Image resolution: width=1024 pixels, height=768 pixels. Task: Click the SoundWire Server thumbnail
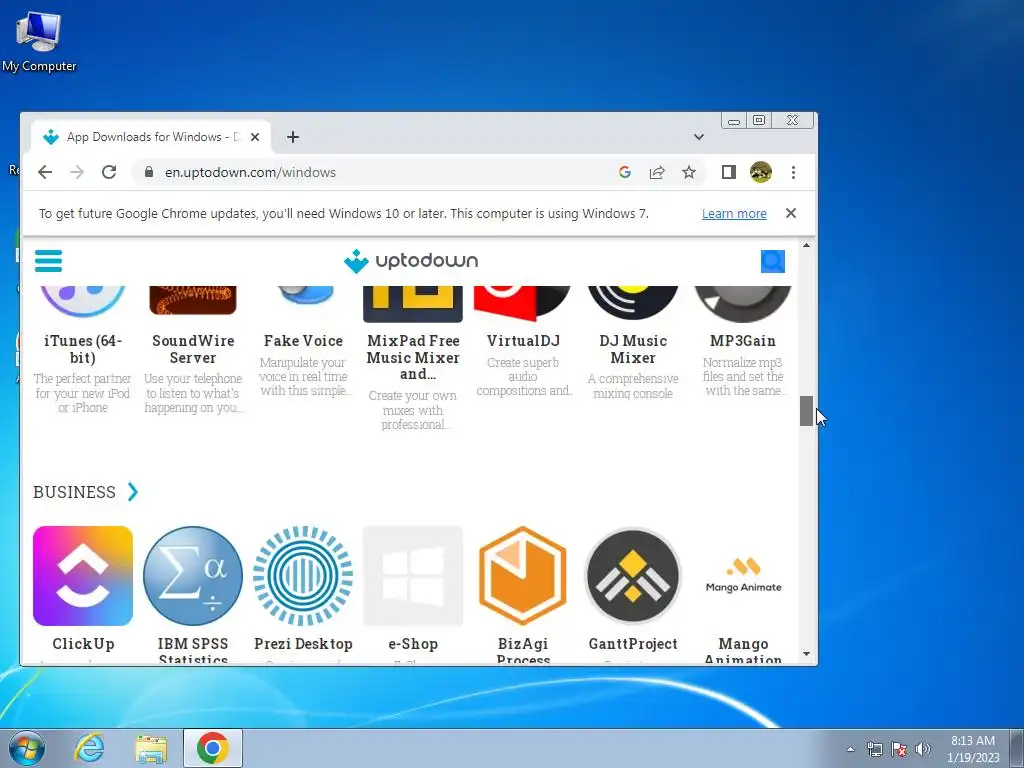tap(193, 300)
